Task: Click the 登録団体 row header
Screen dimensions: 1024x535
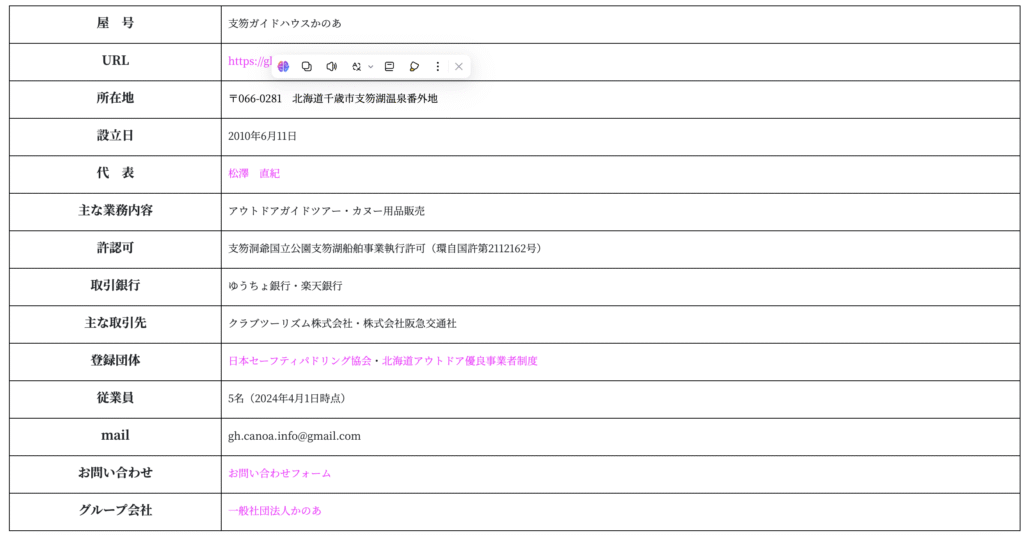Action: click(x=116, y=361)
